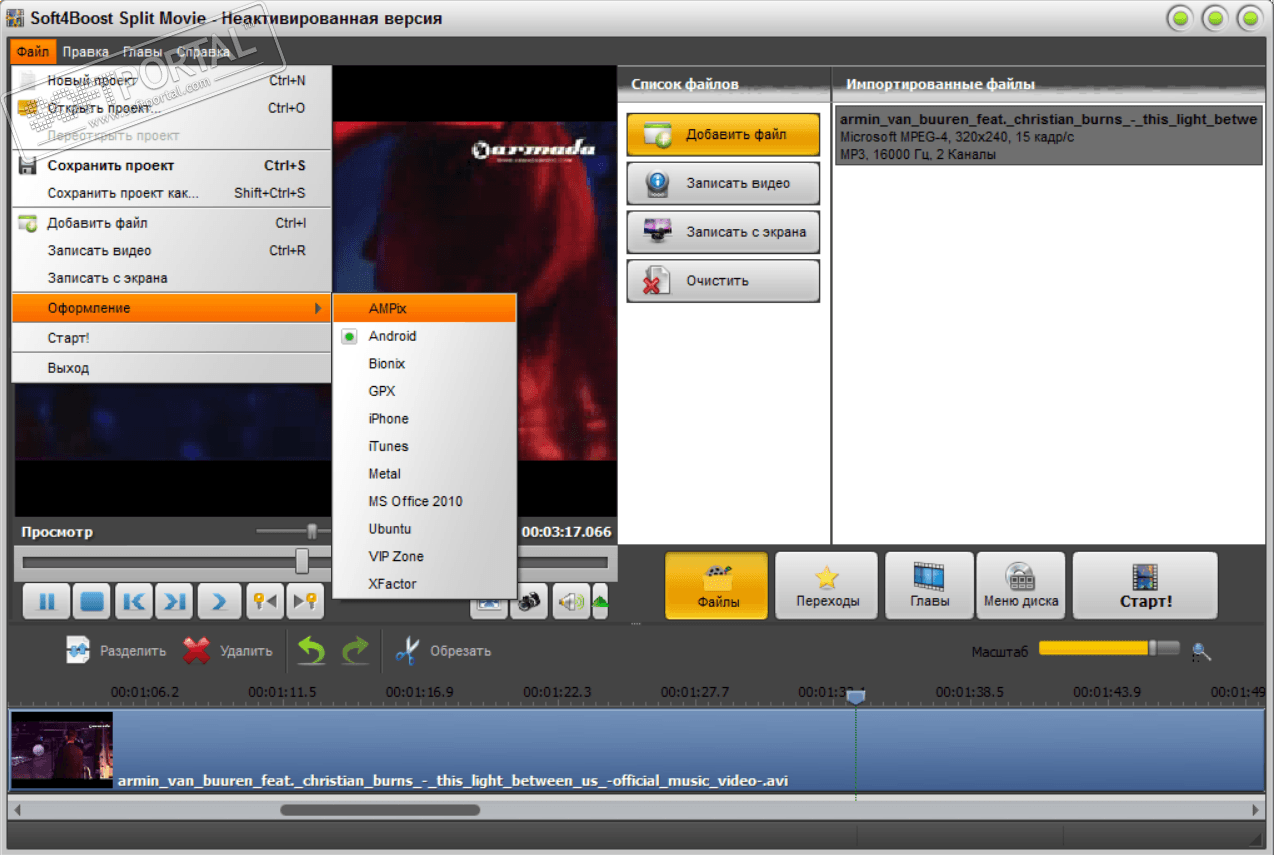
Task: Select the VIP Zone skin
Action: 424,556
